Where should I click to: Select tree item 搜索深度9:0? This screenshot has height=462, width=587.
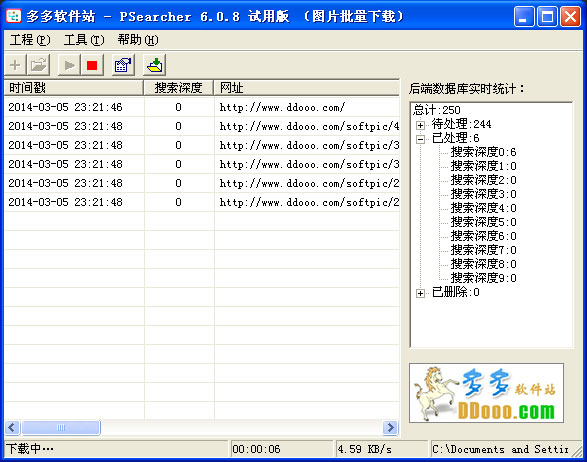coord(483,278)
